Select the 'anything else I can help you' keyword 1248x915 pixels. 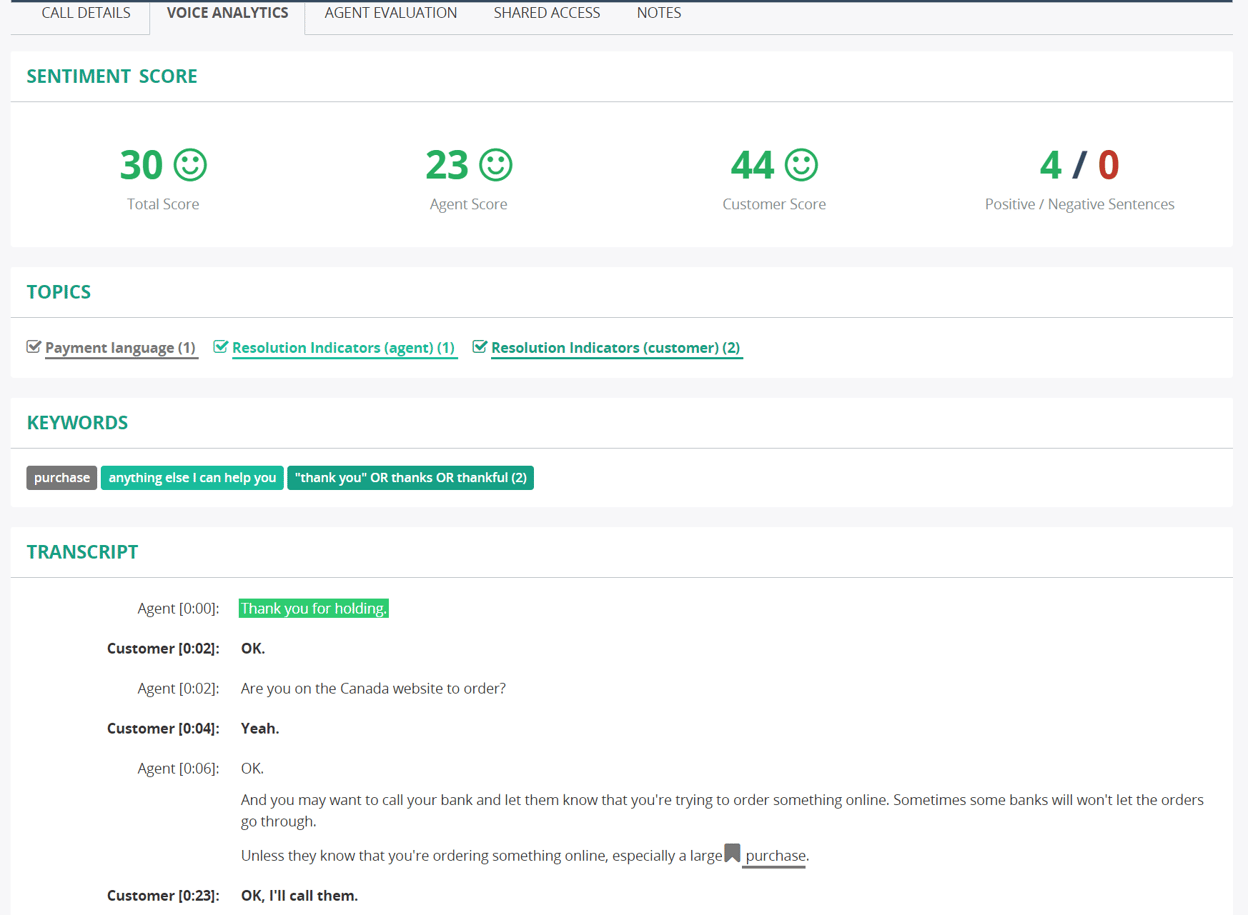pyautogui.click(x=192, y=478)
